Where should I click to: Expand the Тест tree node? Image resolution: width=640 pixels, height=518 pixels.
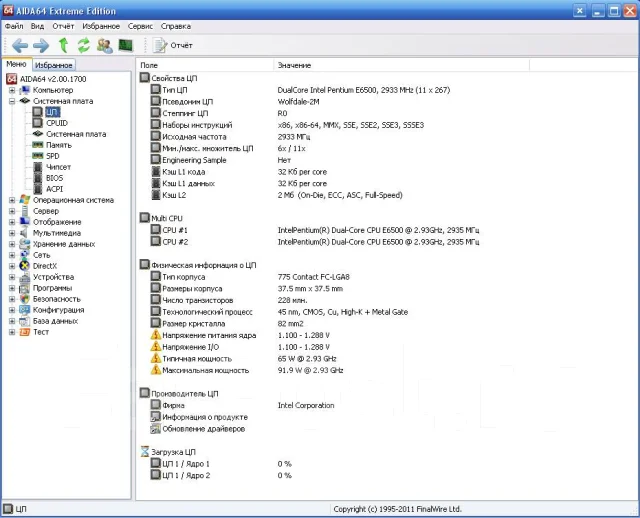coord(12,332)
